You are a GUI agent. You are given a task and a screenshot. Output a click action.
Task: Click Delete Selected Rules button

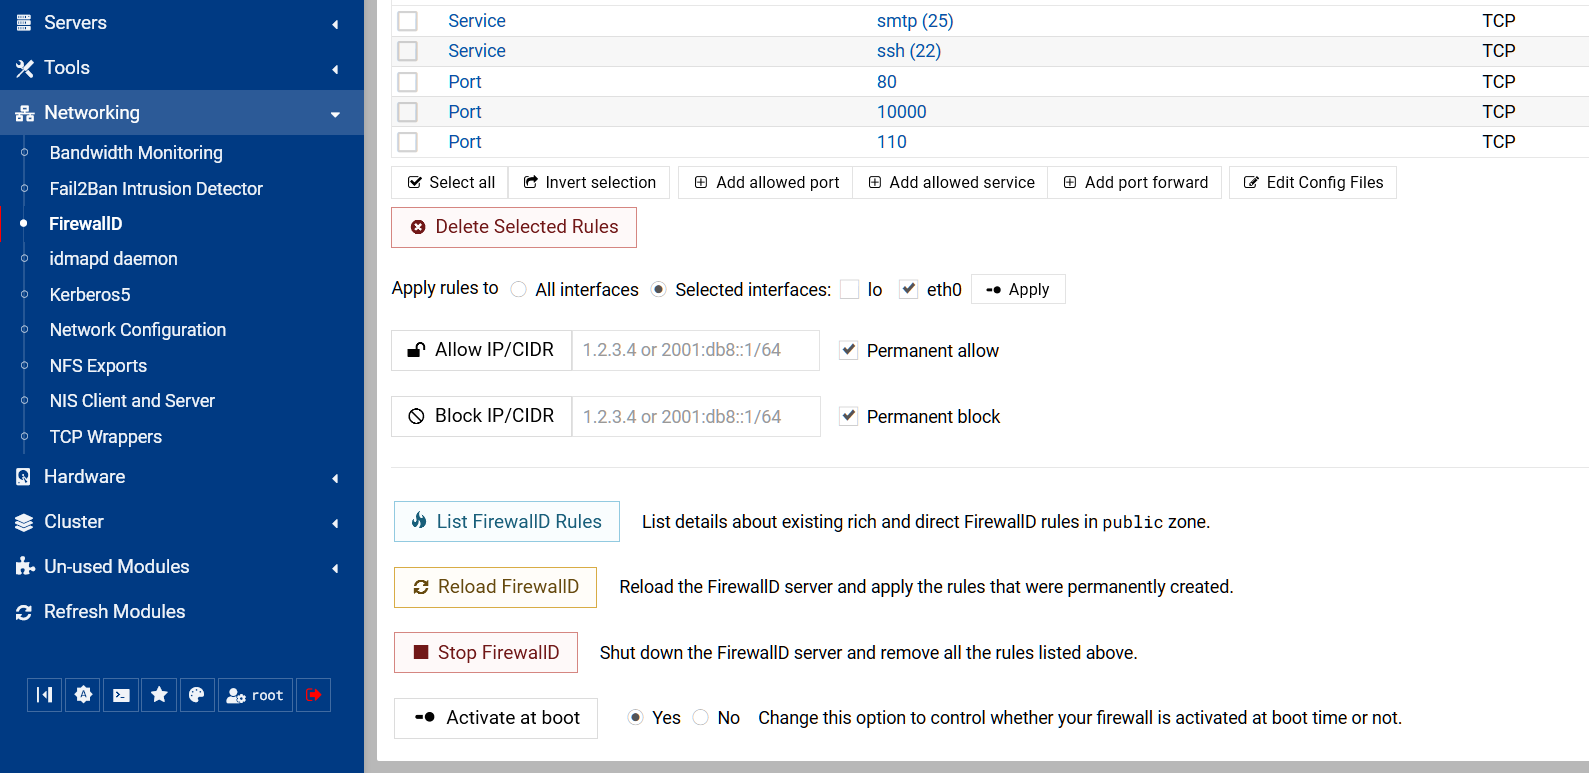point(514,228)
